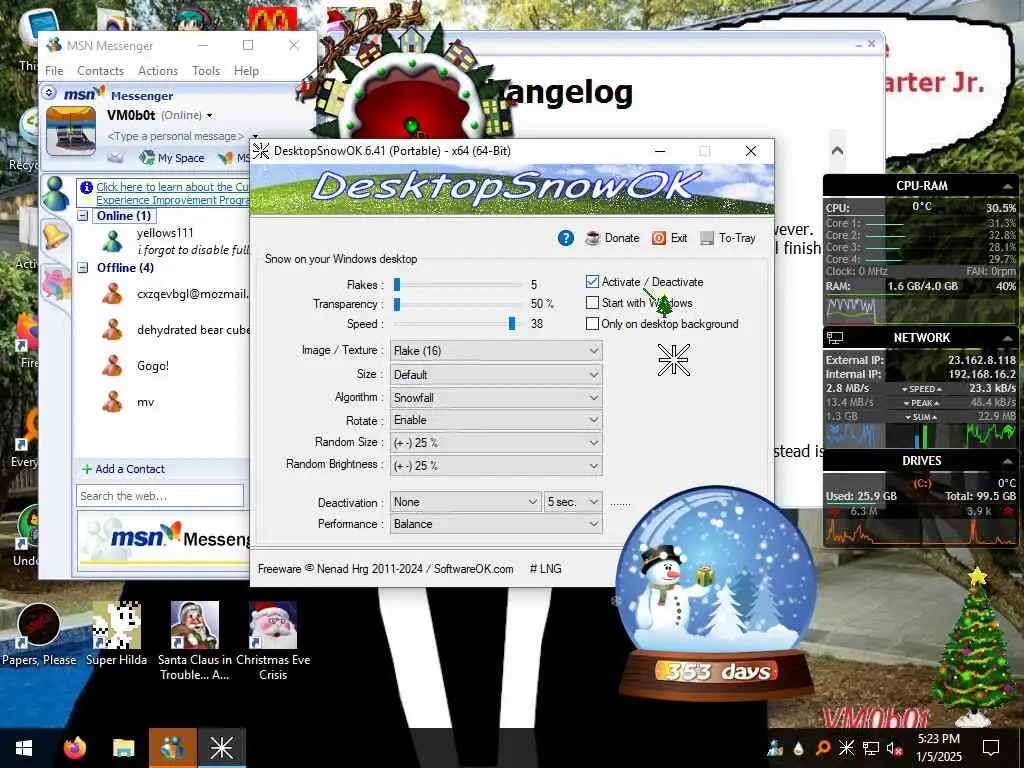Click the Transparency slider handle
The width and height of the screenshot is (1024, 768).
pos(396,304)
